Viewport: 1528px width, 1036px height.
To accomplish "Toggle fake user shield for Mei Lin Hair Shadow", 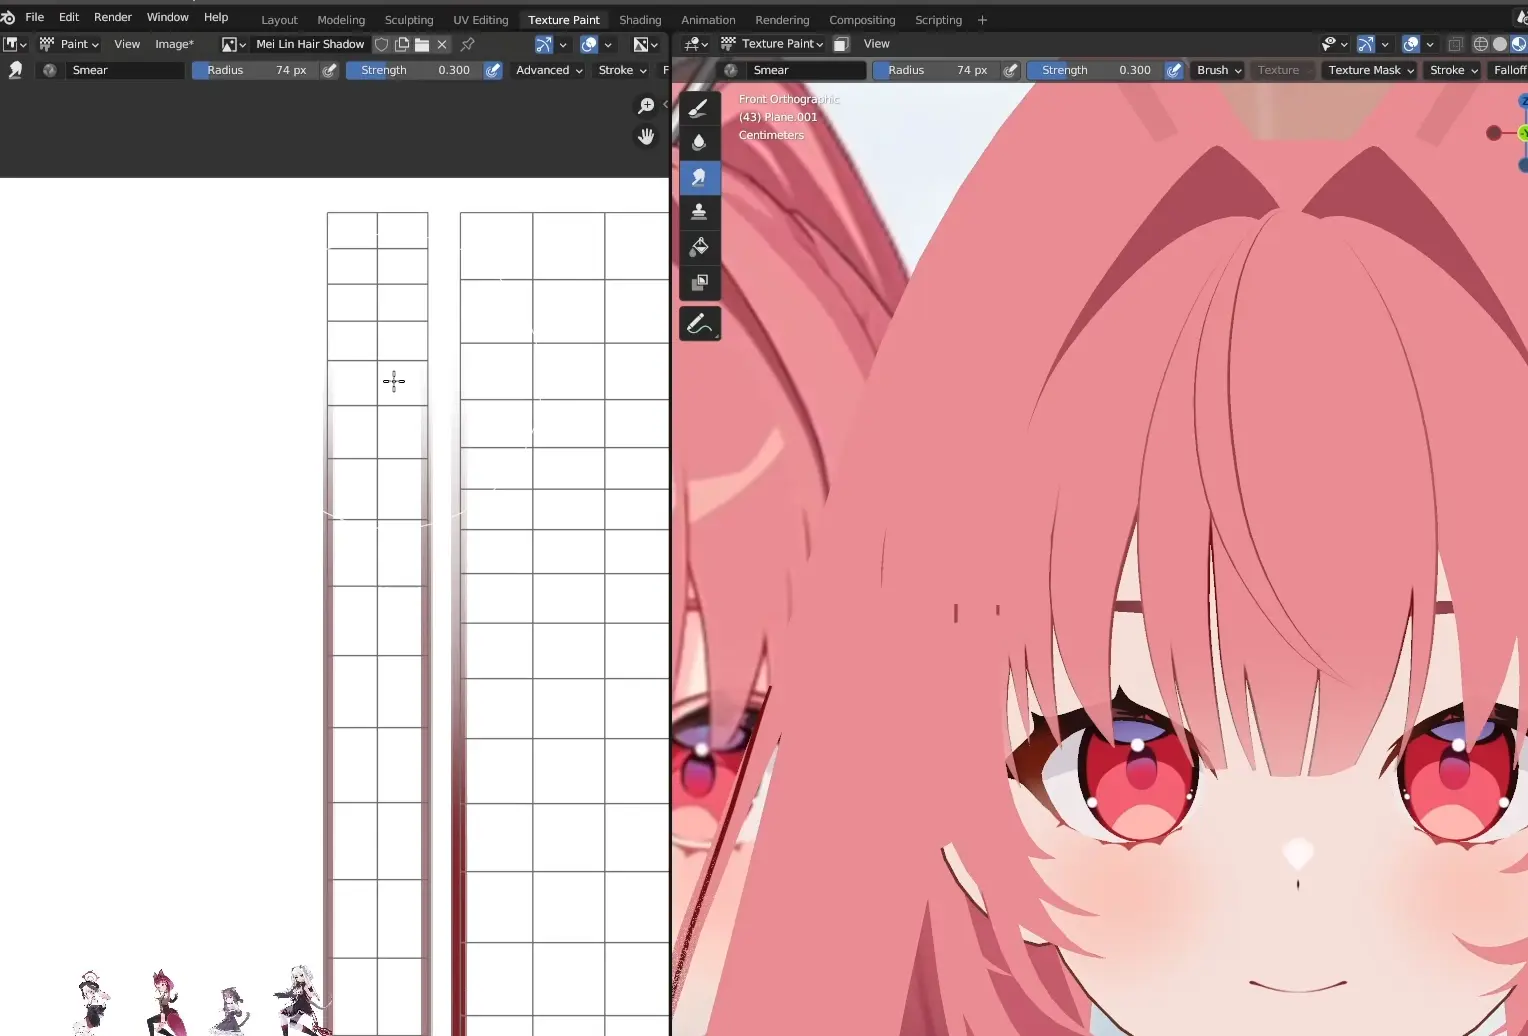I will (x=381, y=44).
